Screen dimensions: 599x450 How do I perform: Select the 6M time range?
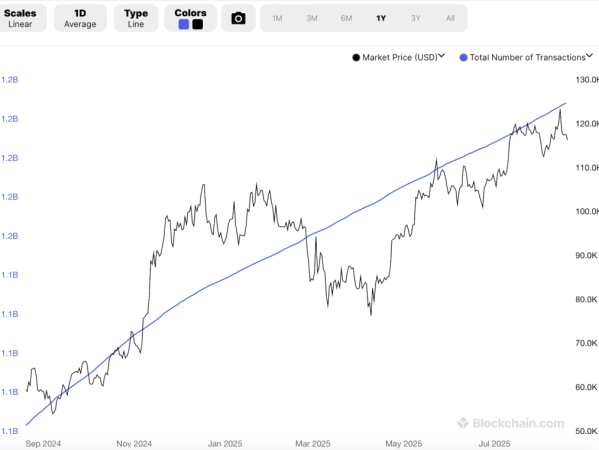[x=346, y=18]
